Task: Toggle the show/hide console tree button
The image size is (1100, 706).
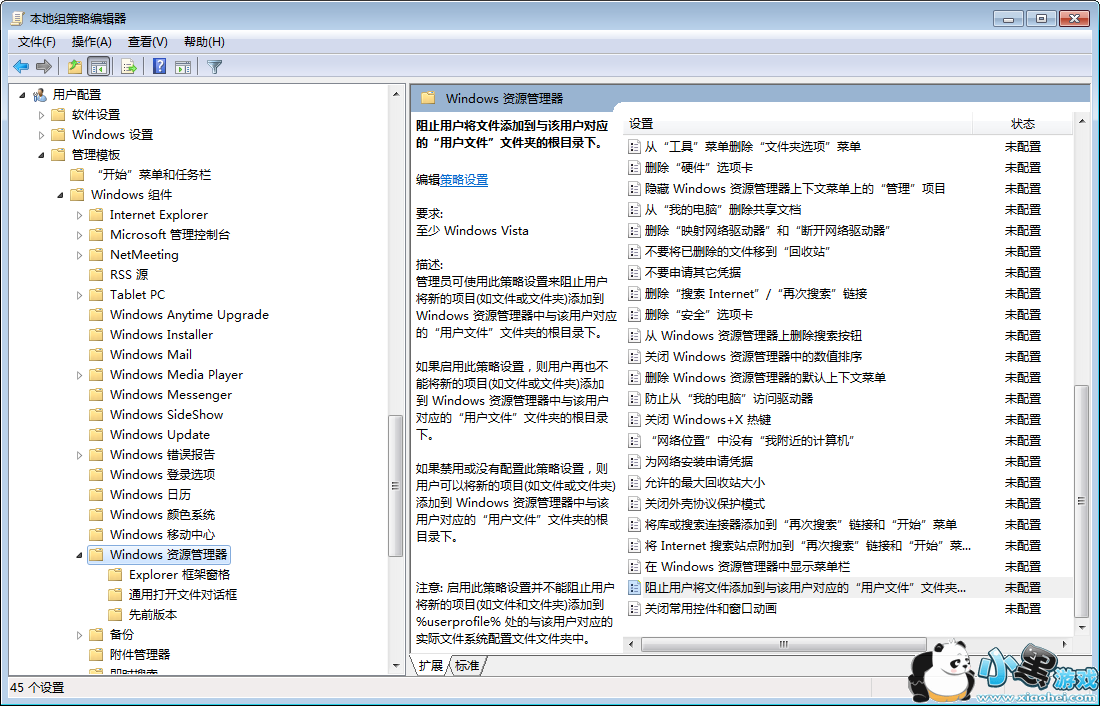Action: [x=98, y=67]
